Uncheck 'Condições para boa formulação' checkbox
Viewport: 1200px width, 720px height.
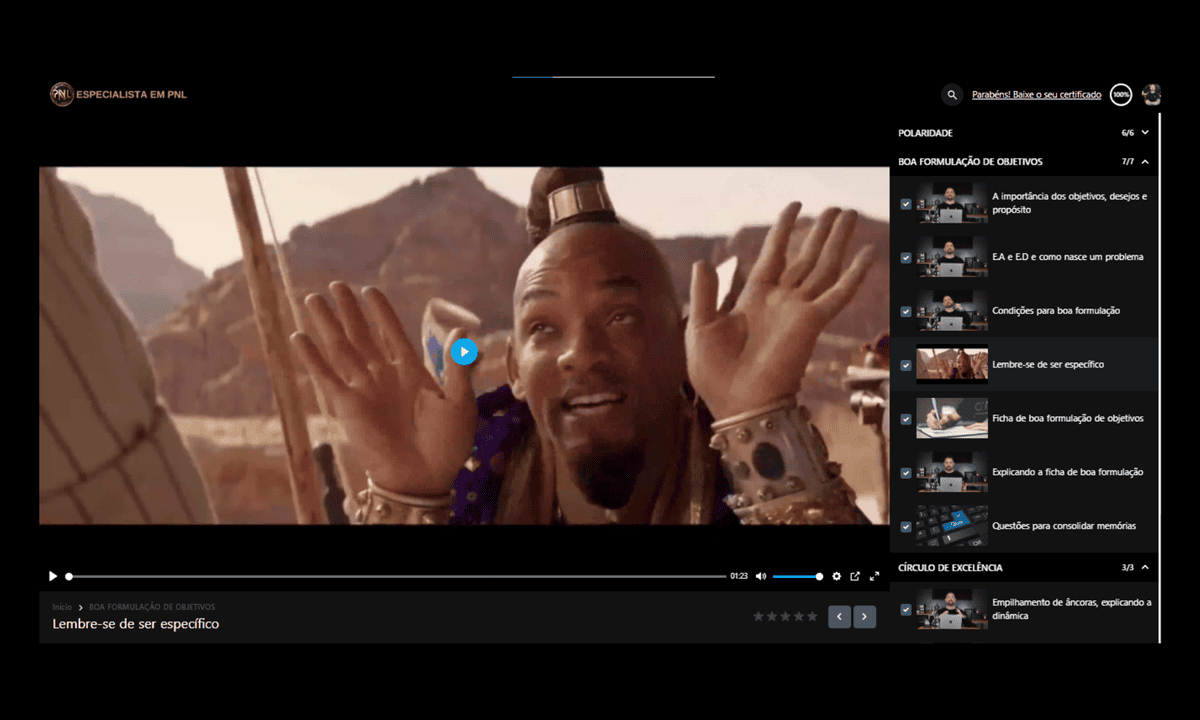[906, 311]
